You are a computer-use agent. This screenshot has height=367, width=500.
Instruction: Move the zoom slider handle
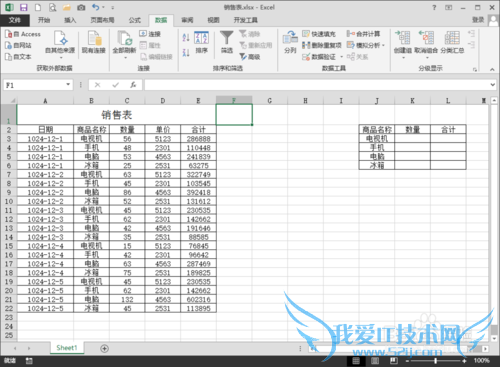pyautogui.click(x=435, y=361)
